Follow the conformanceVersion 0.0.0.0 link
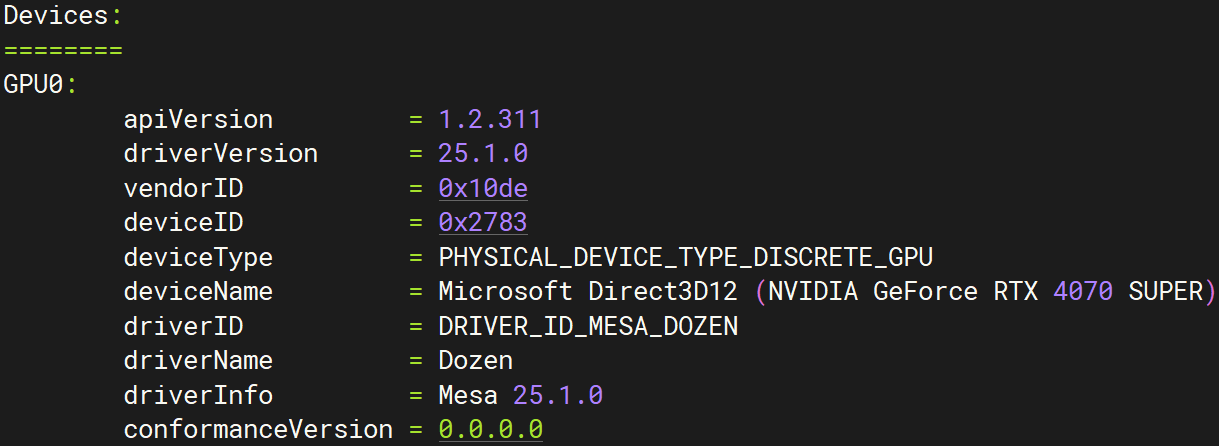The height and width of the screenshot is (446, 1219). point(491,429)
